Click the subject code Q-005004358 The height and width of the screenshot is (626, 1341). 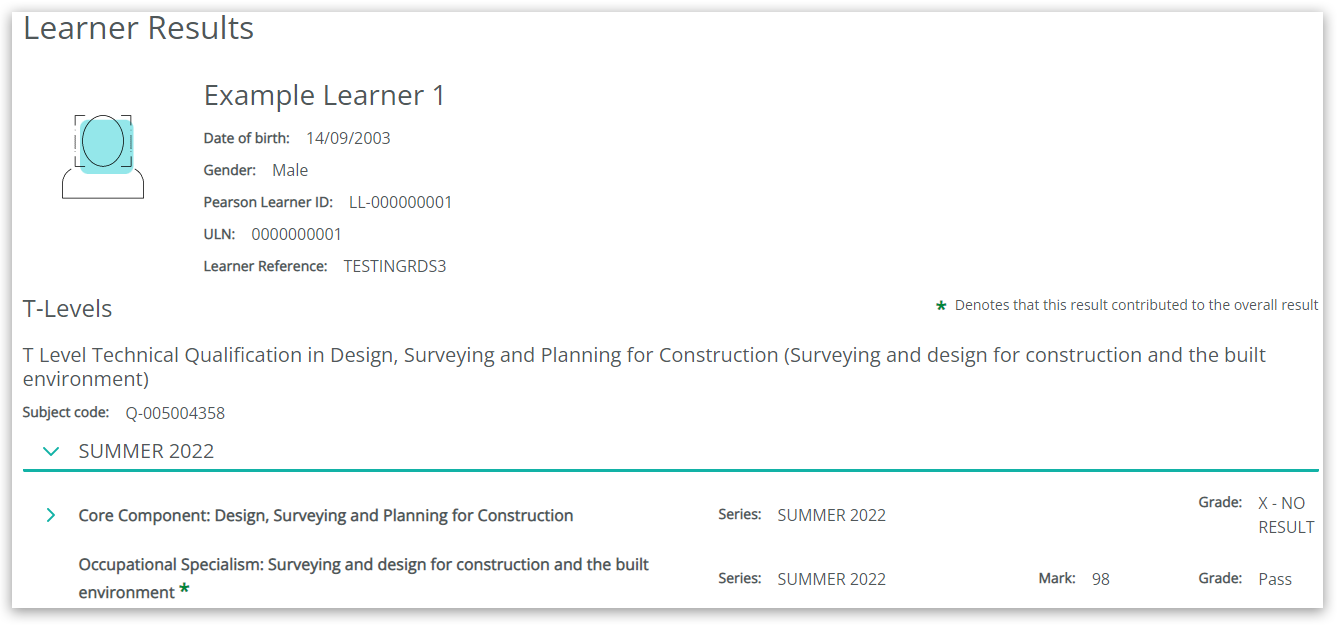coord(175,413)
